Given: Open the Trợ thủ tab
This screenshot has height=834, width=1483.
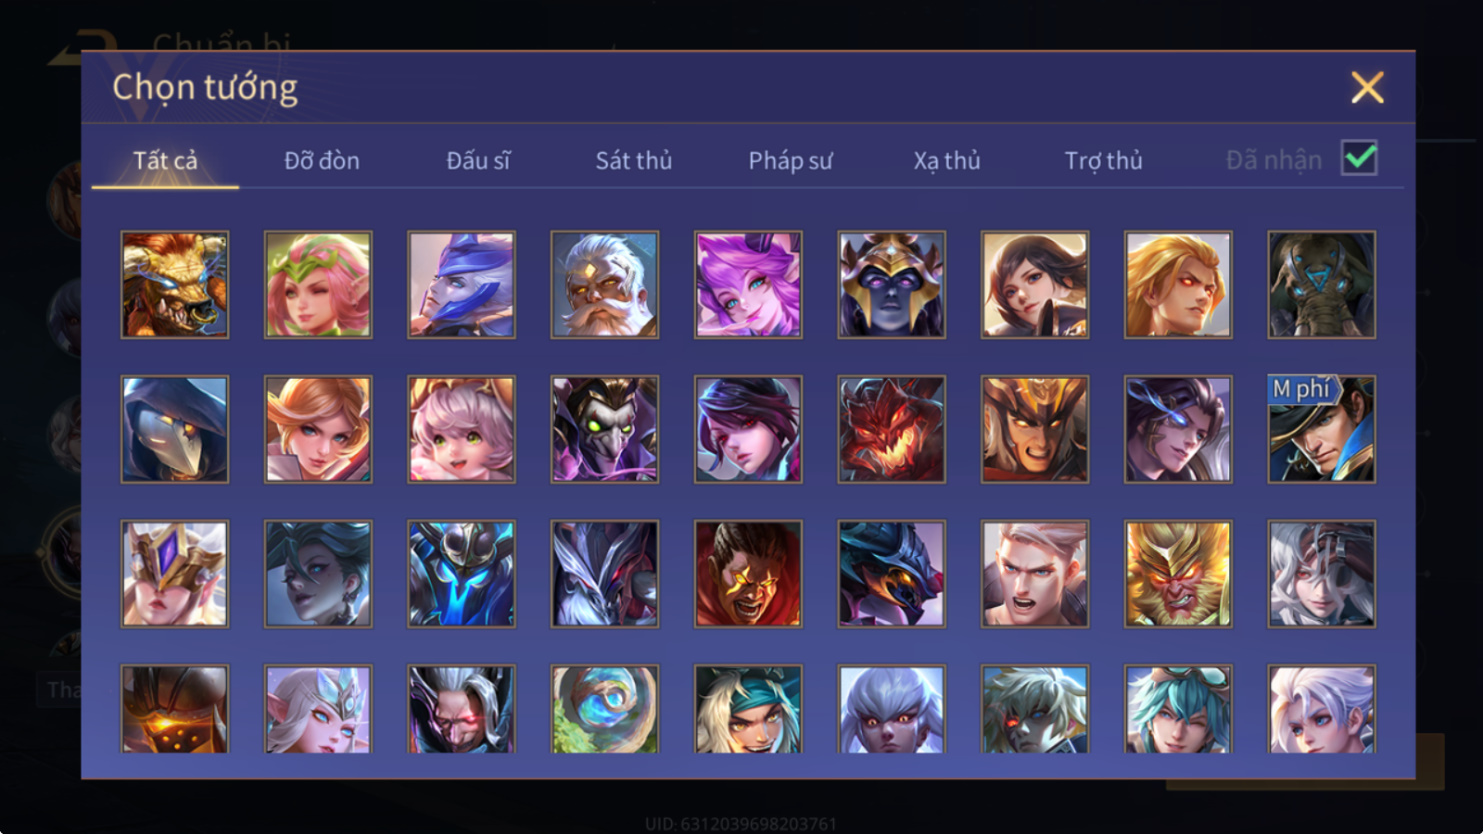Looking at the screenshot, I should click(x=1103, y=160).
